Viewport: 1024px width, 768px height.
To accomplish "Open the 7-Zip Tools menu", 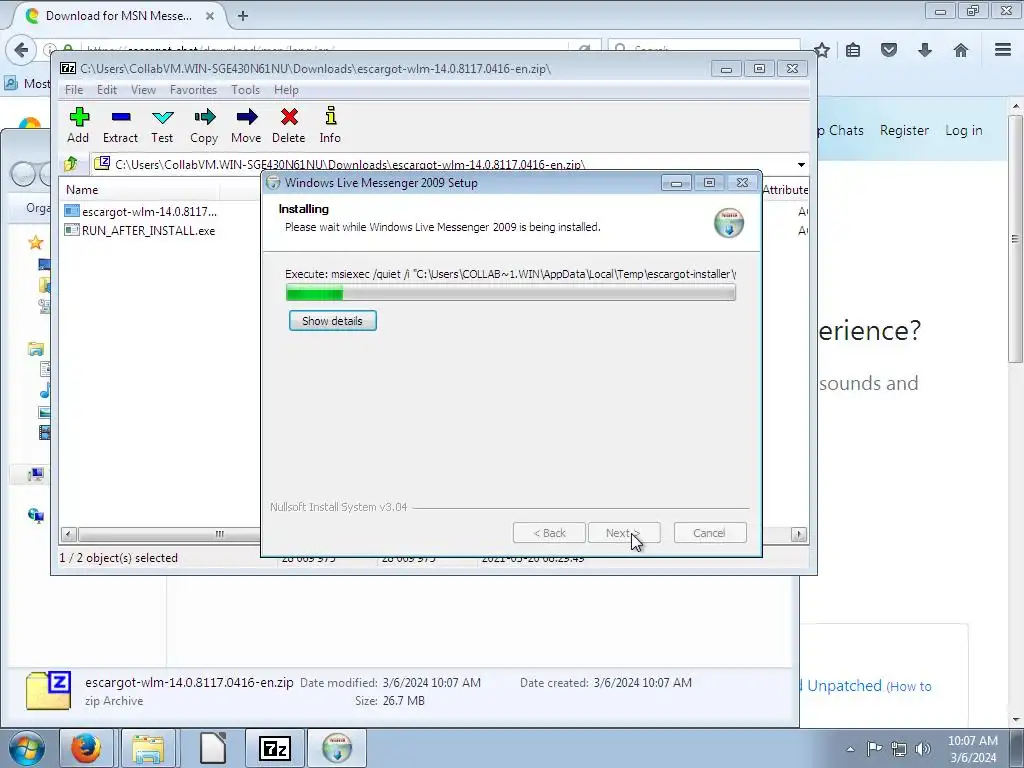I will [246, 90].
